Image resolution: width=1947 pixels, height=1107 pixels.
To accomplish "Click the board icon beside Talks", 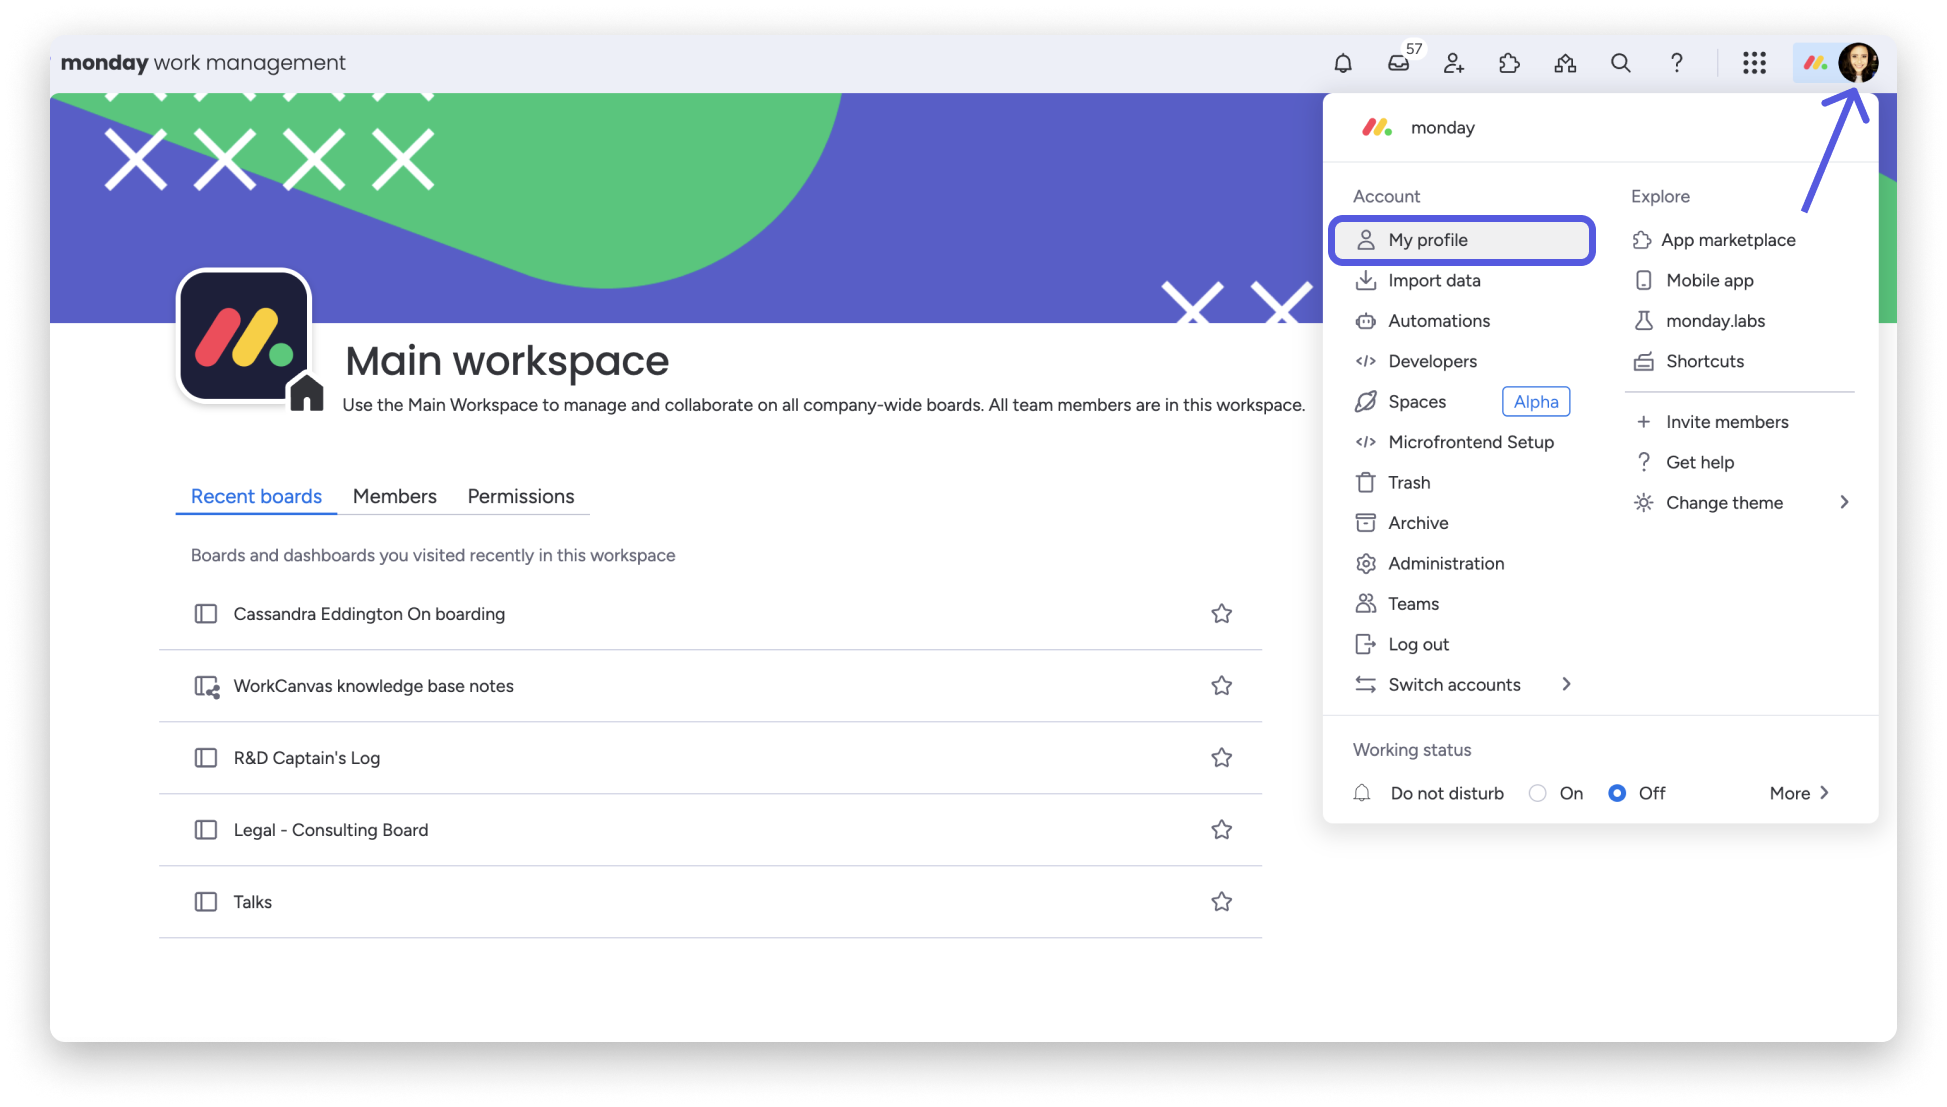I will 205,902.
